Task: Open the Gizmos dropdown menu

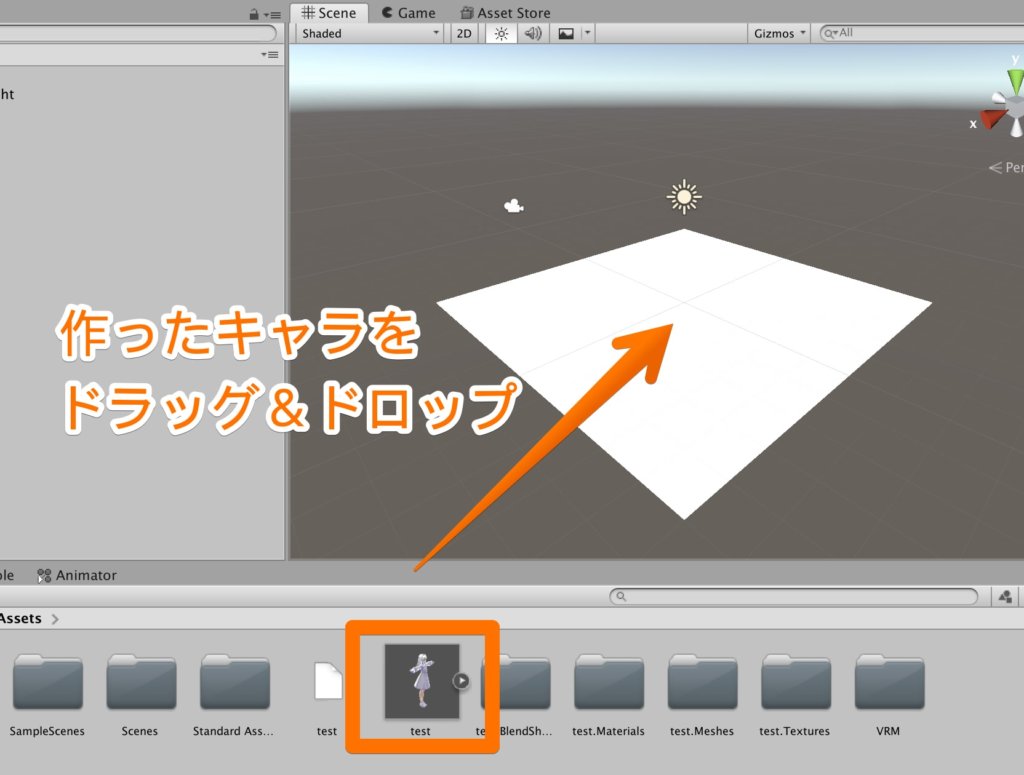Action: pyautogui.click(x=778, y=33)
